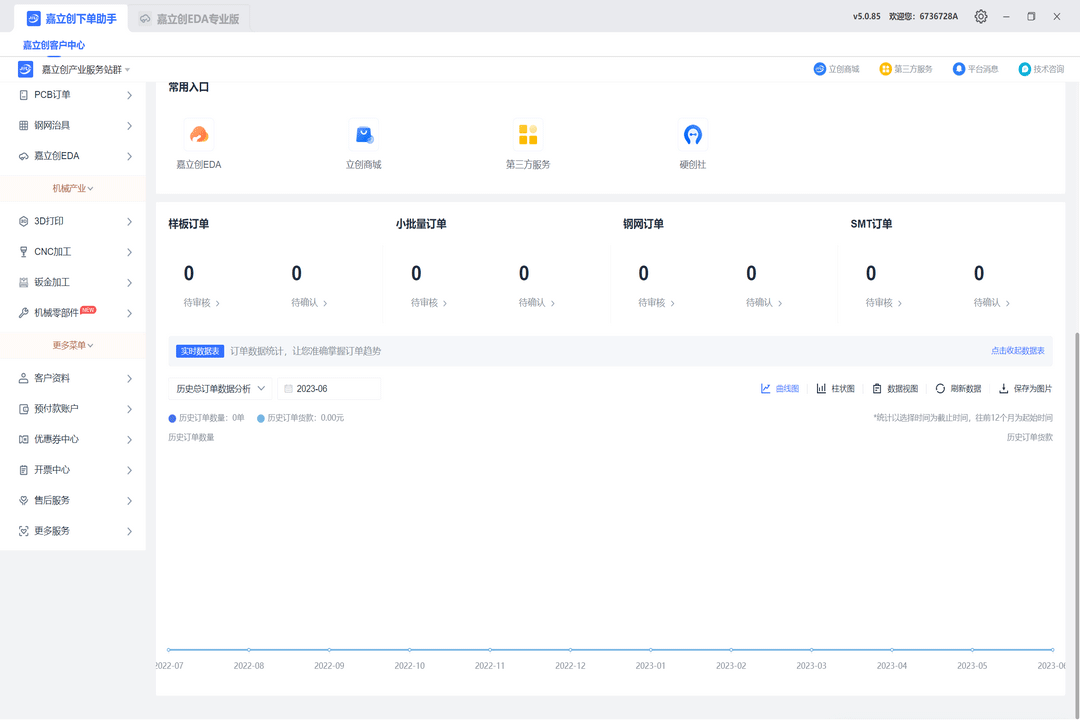The image size is (1080, 720).
Task: Expand 3D打印 chevron arrow
Action: (129, 221)
